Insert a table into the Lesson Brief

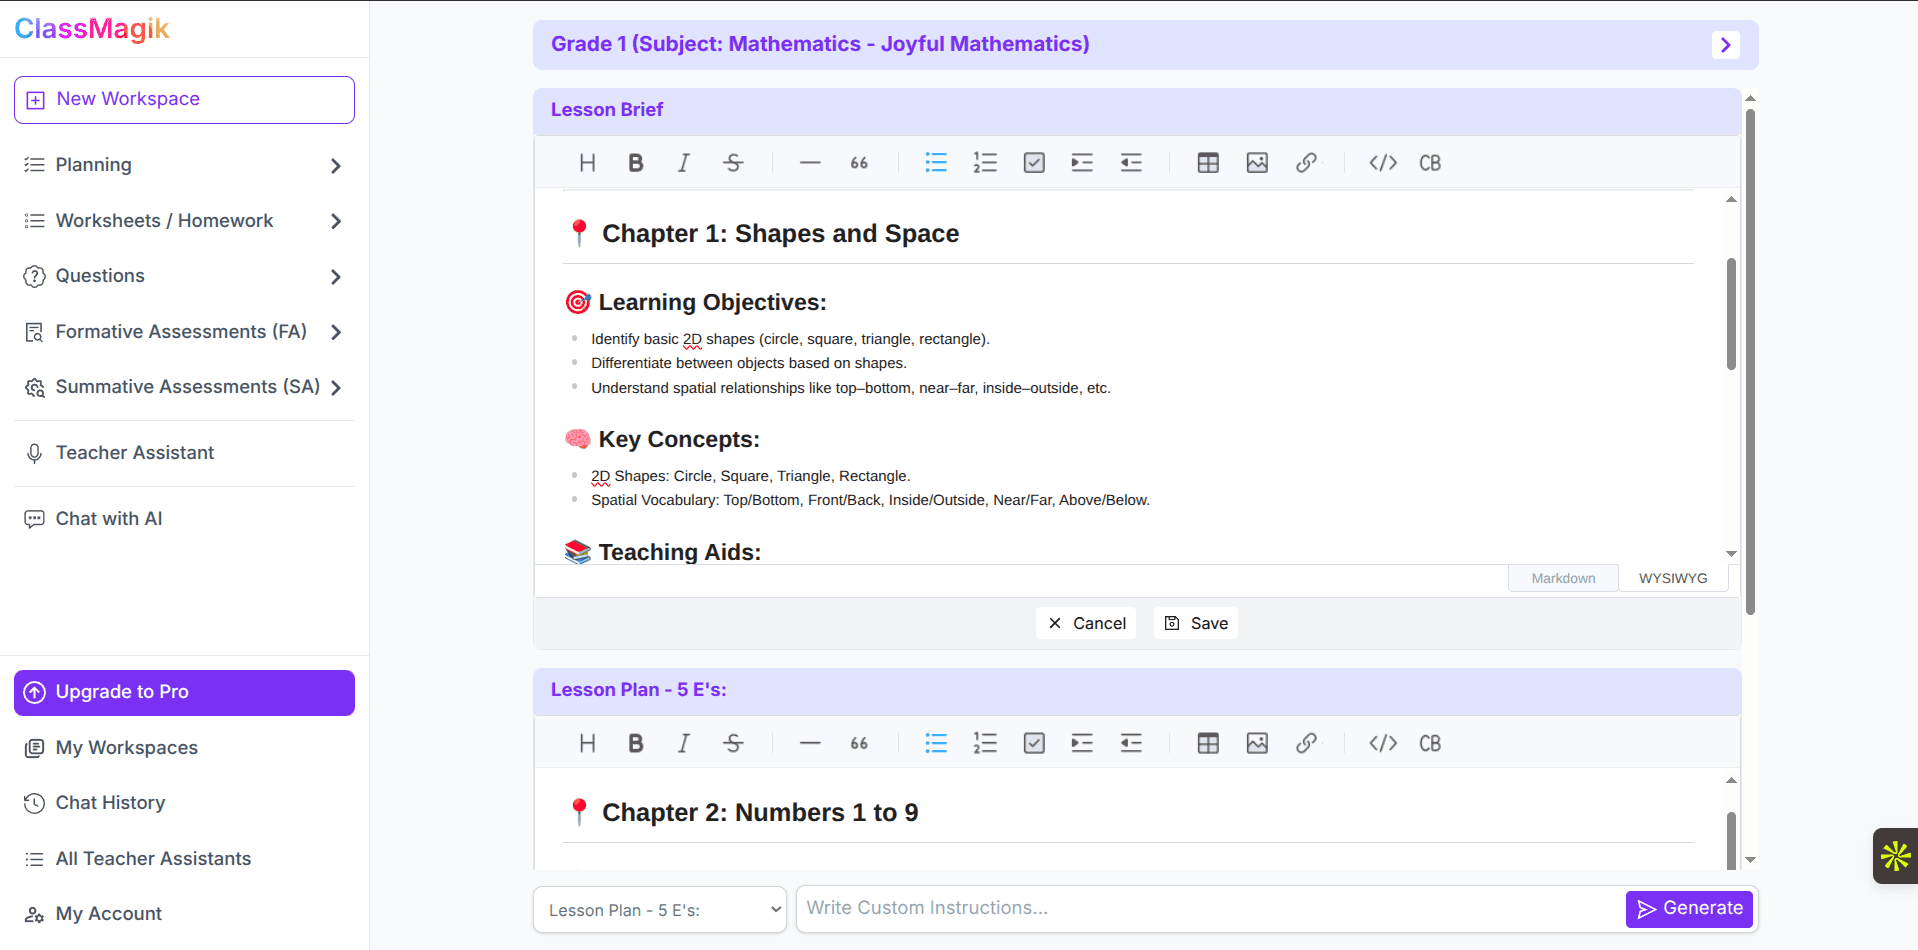click(1207, 162)
